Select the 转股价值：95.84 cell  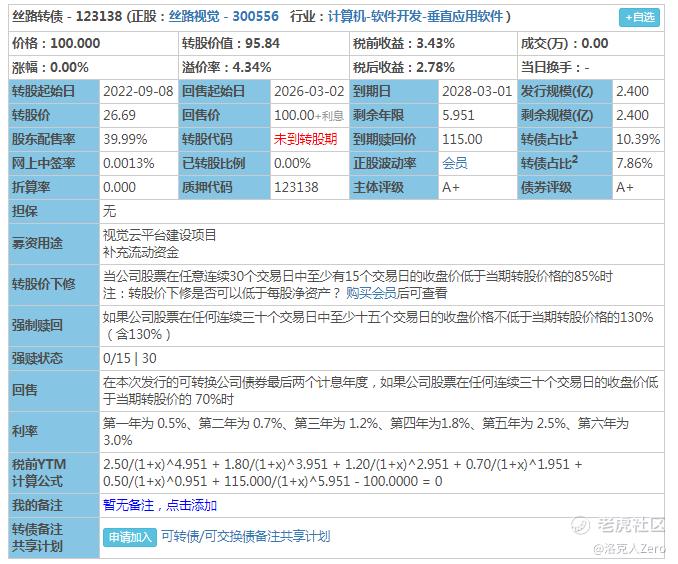click(x=264, y=43)
